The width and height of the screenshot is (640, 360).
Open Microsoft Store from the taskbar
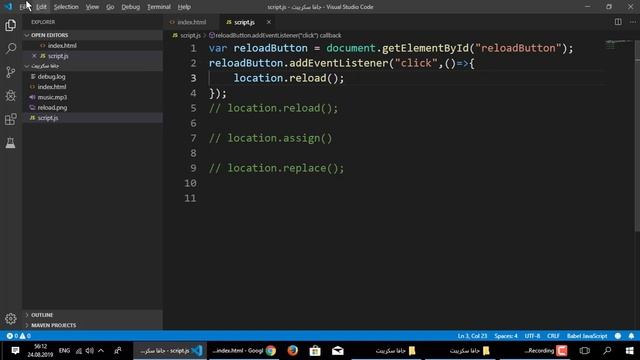tap(315, 351)
